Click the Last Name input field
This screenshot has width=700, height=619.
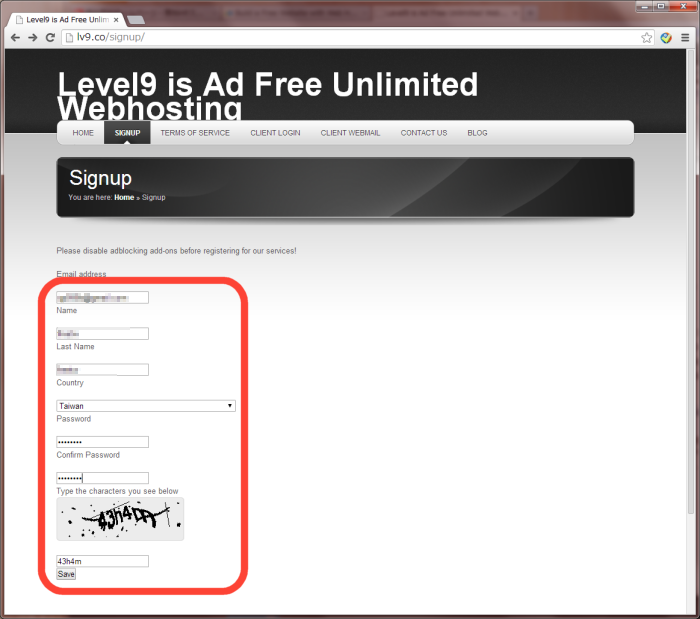coord(102,370)
